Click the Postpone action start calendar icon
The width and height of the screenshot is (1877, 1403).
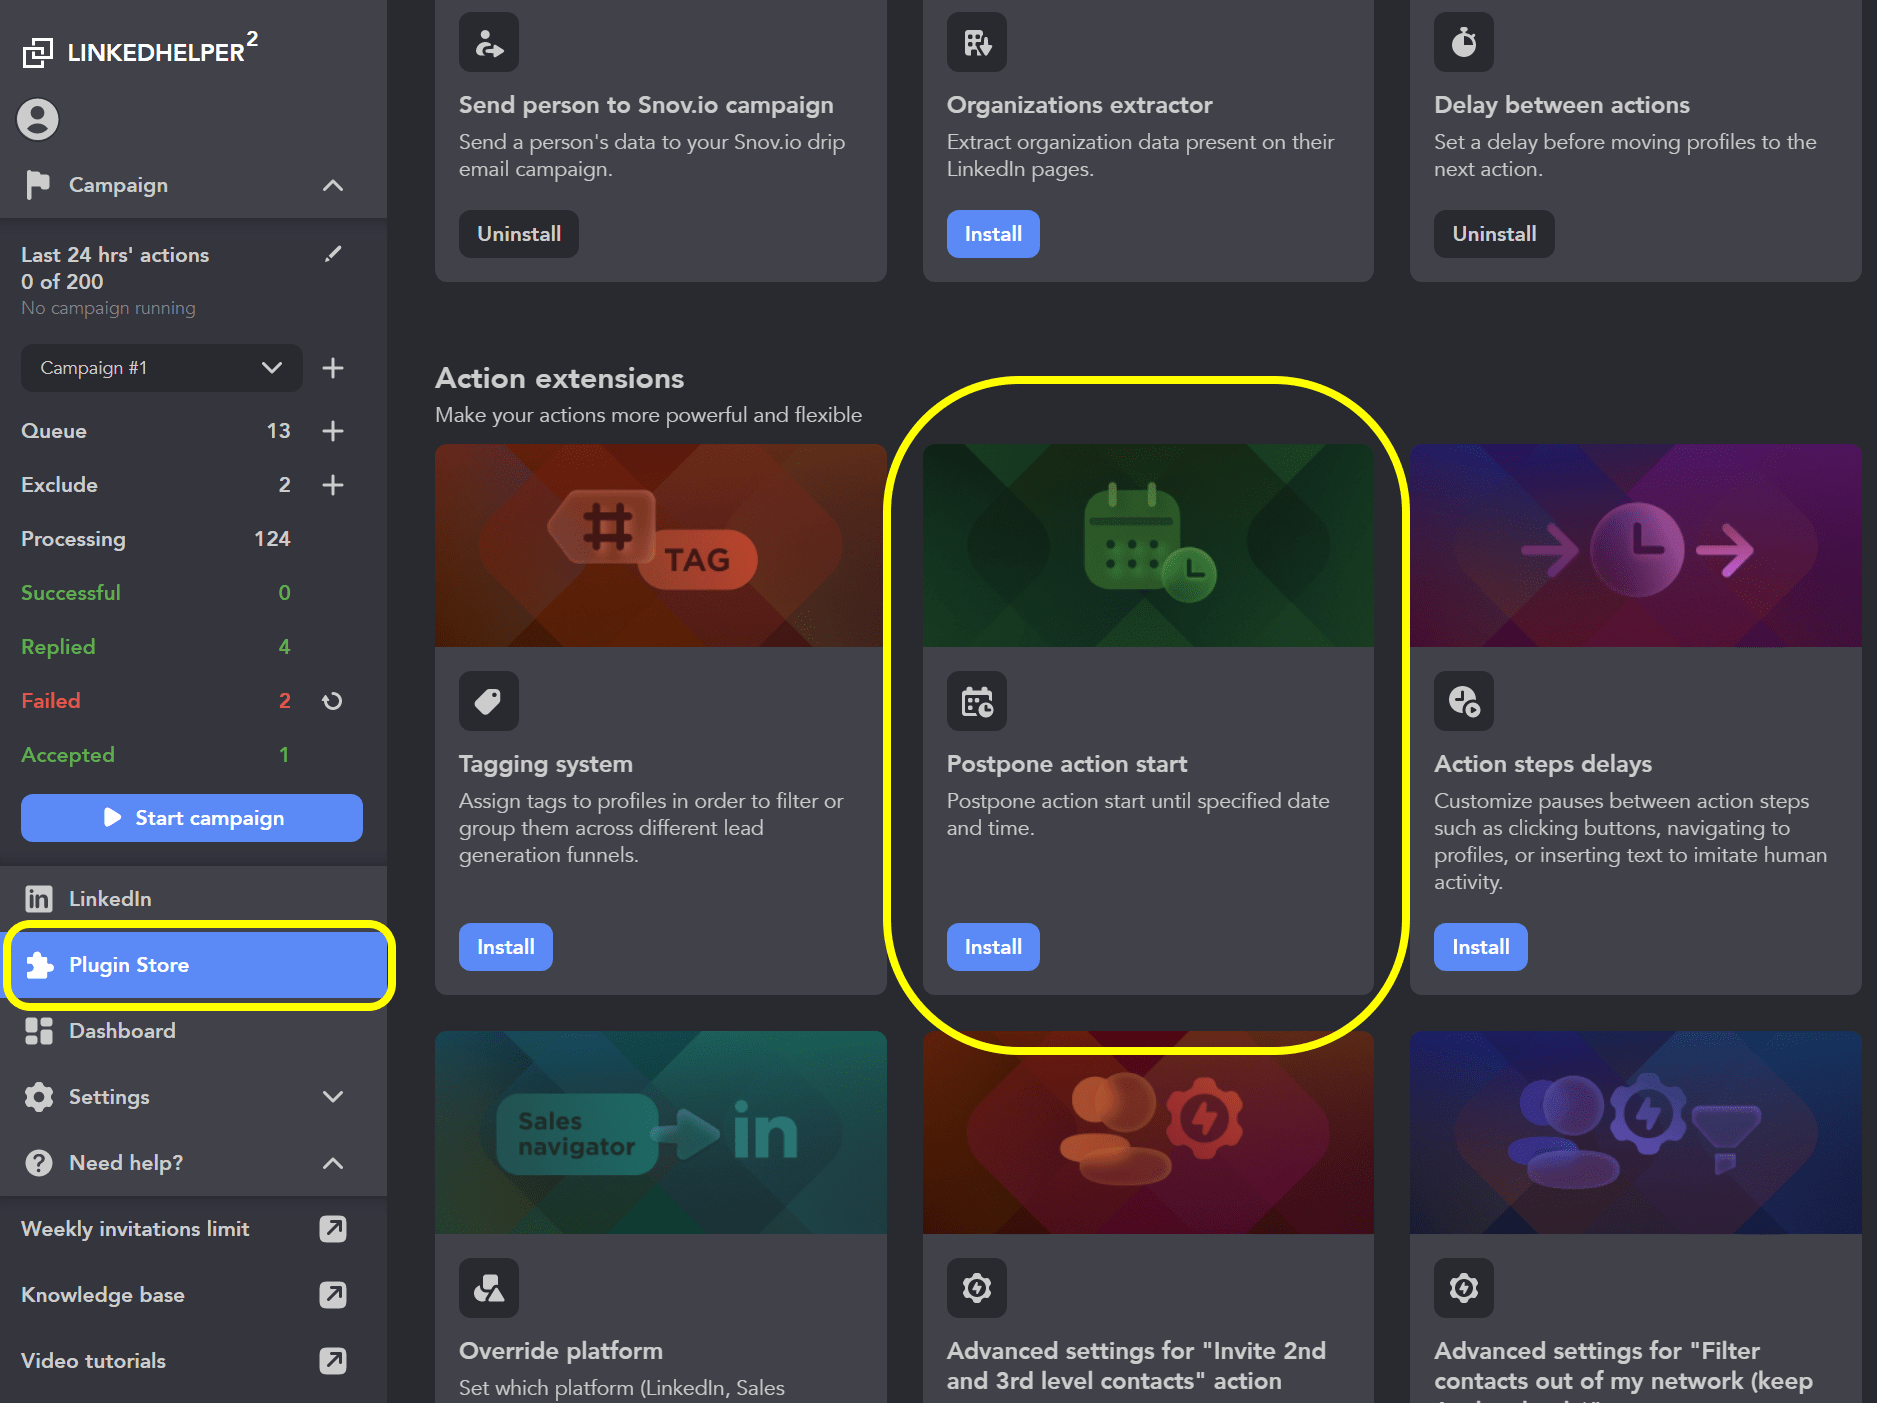click(977, 701)
